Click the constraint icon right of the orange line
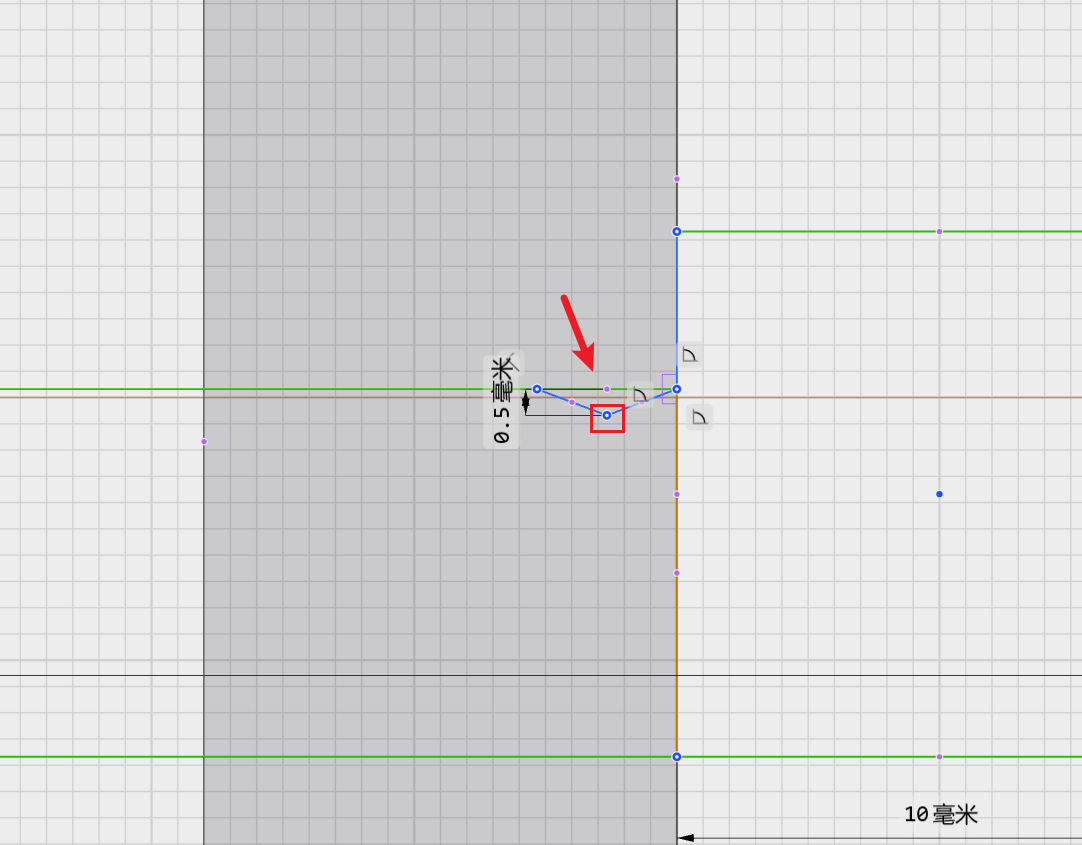 click(700, 417)
